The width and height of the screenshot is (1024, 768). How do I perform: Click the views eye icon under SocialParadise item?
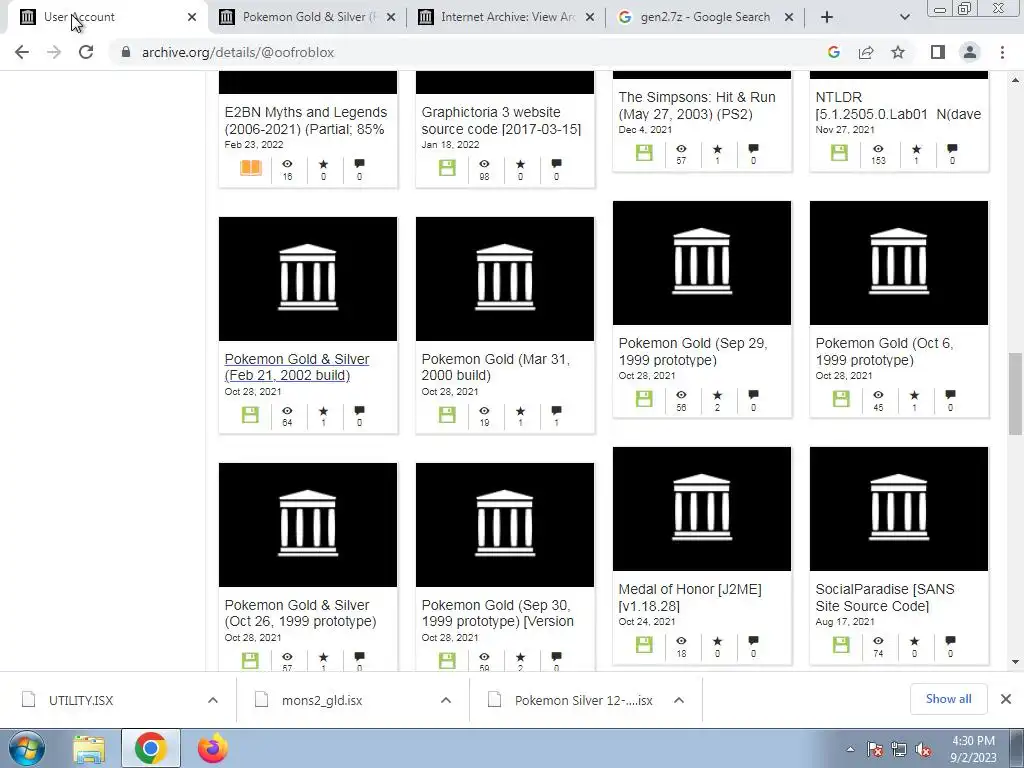[878, 641]
